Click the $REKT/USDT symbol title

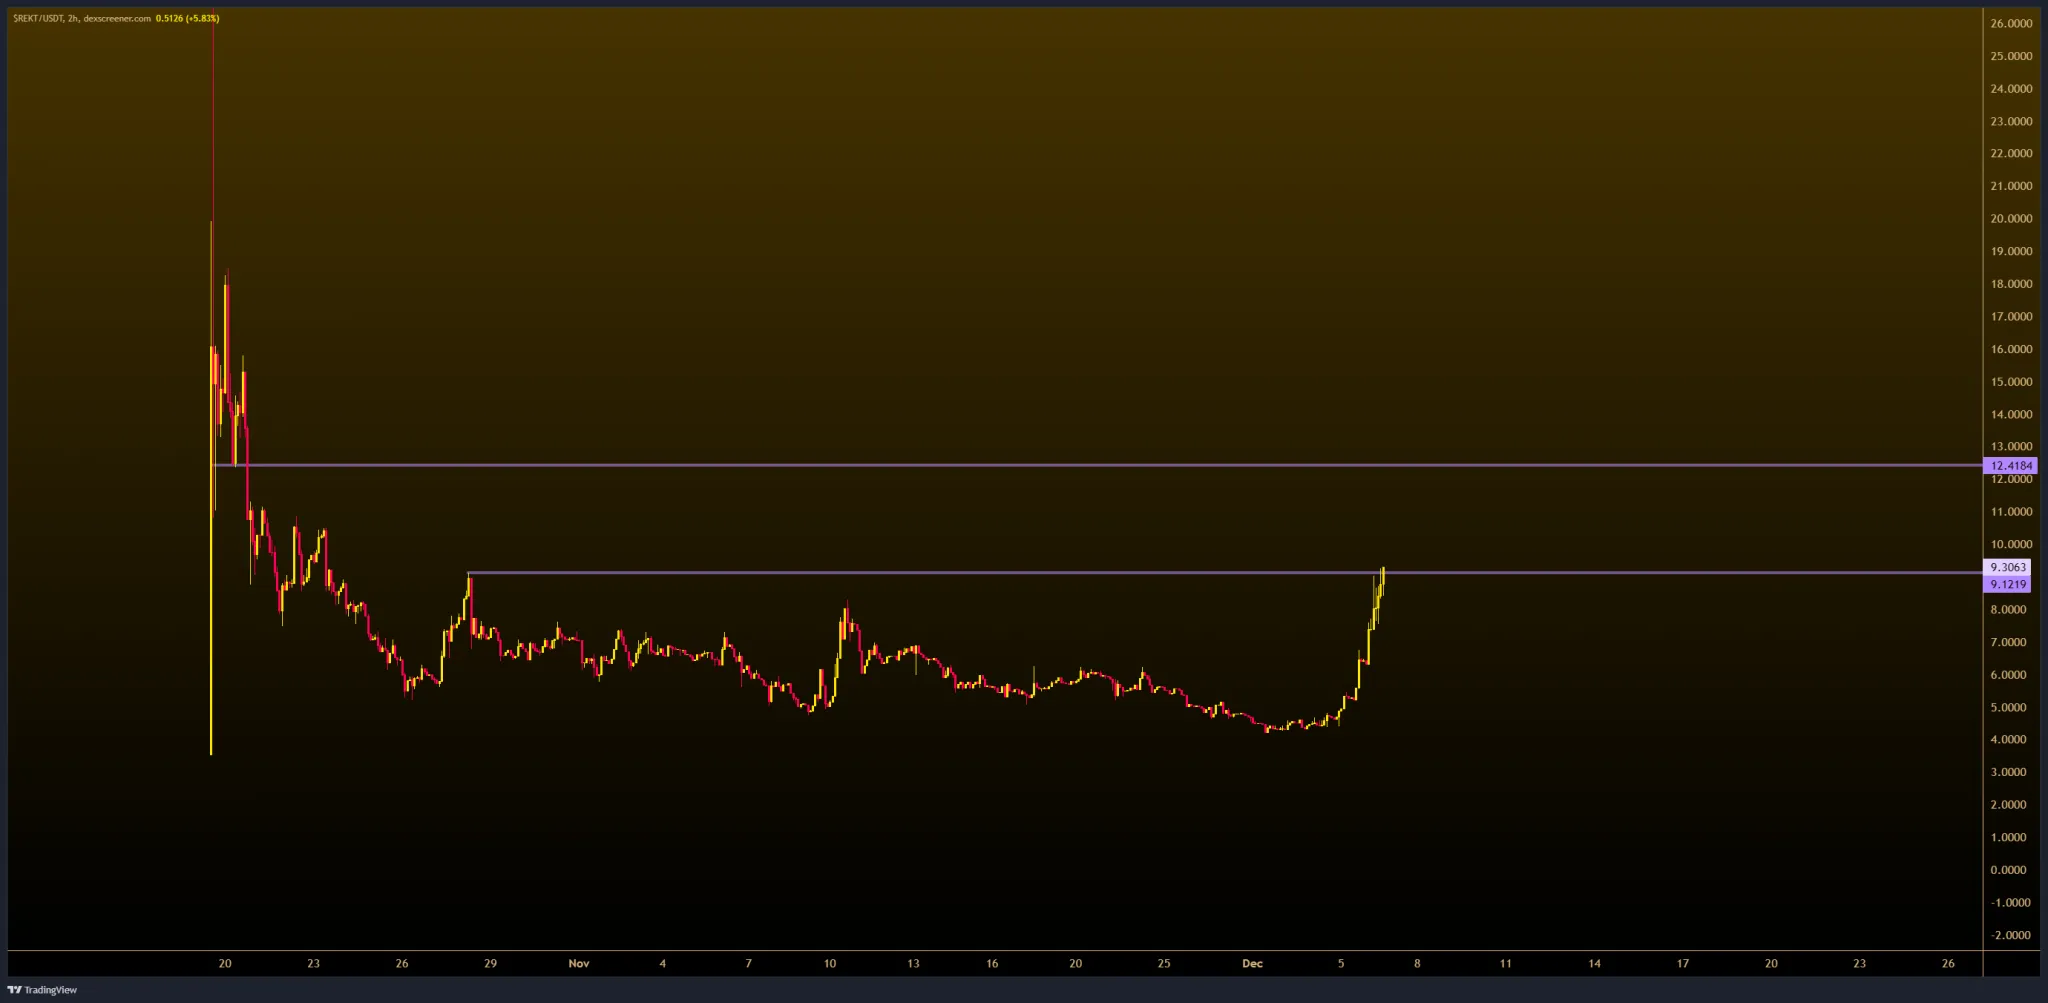click(38, 18)
